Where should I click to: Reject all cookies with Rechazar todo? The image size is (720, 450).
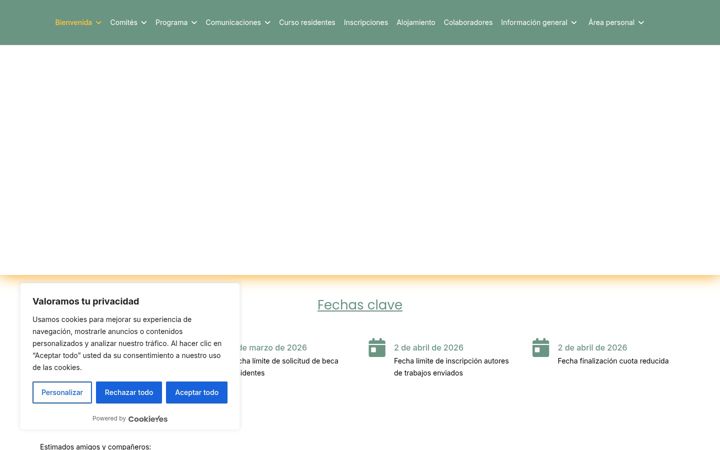coord(129,393)
